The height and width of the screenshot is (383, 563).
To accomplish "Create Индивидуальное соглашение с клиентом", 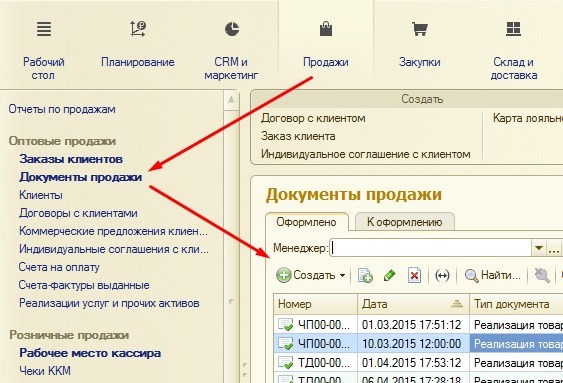I will [366, 154].
